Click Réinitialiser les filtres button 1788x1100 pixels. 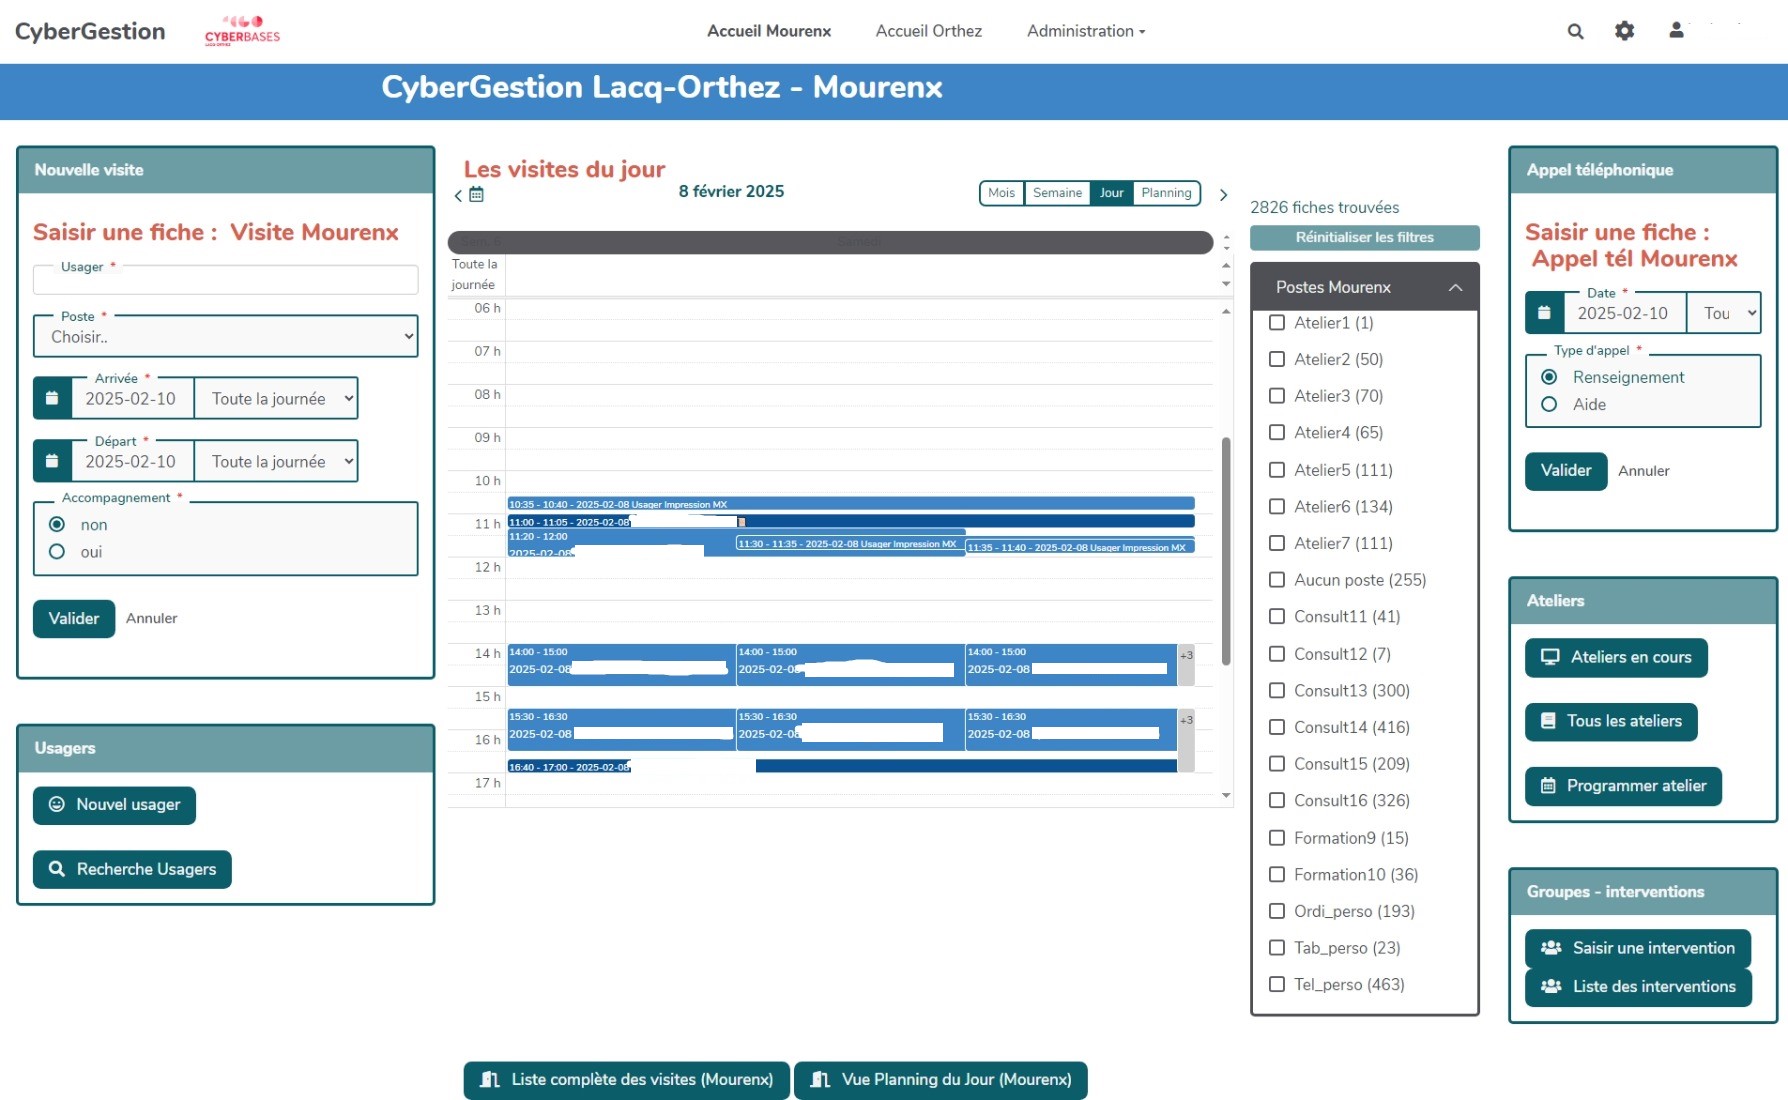click(x=1365, y=237)
